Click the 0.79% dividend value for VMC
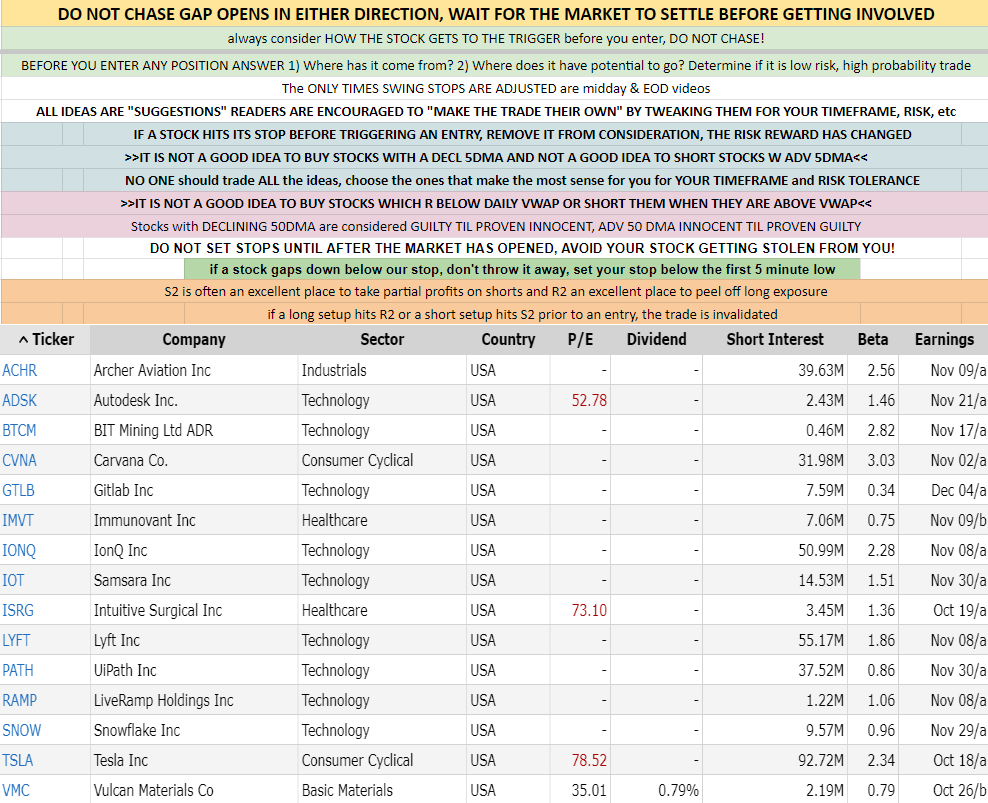 (x=679, y=790)
